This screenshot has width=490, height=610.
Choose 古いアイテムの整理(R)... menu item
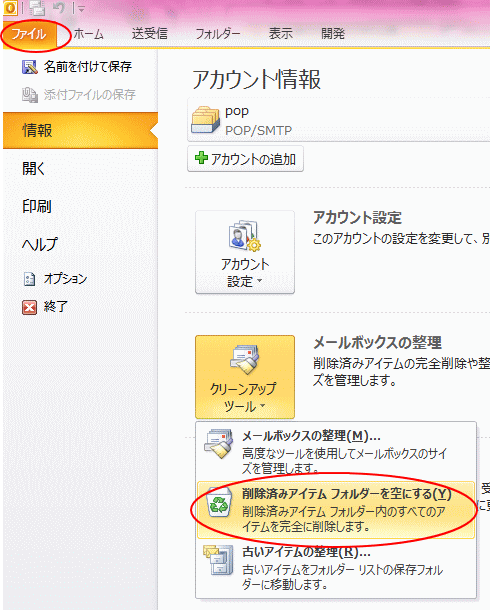336,568
